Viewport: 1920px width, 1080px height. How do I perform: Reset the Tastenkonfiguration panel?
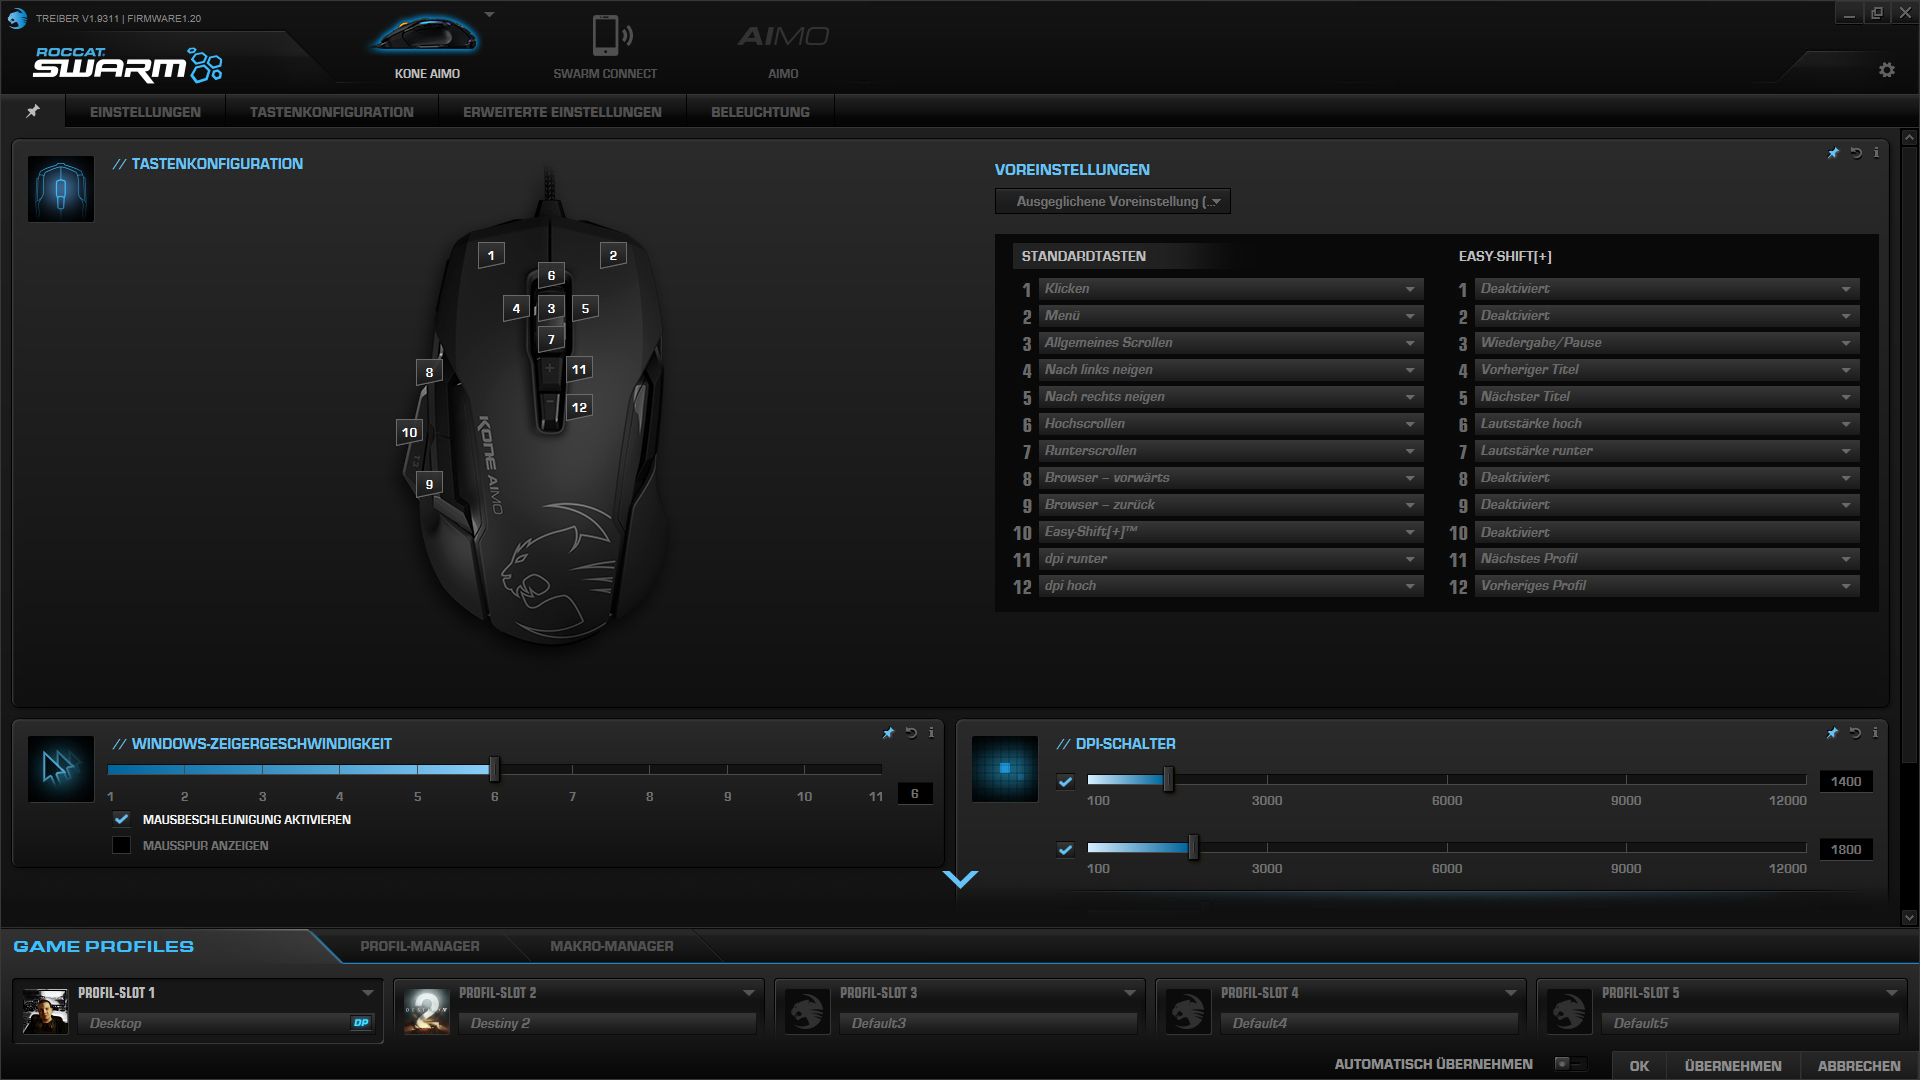tap(1856, 153)
